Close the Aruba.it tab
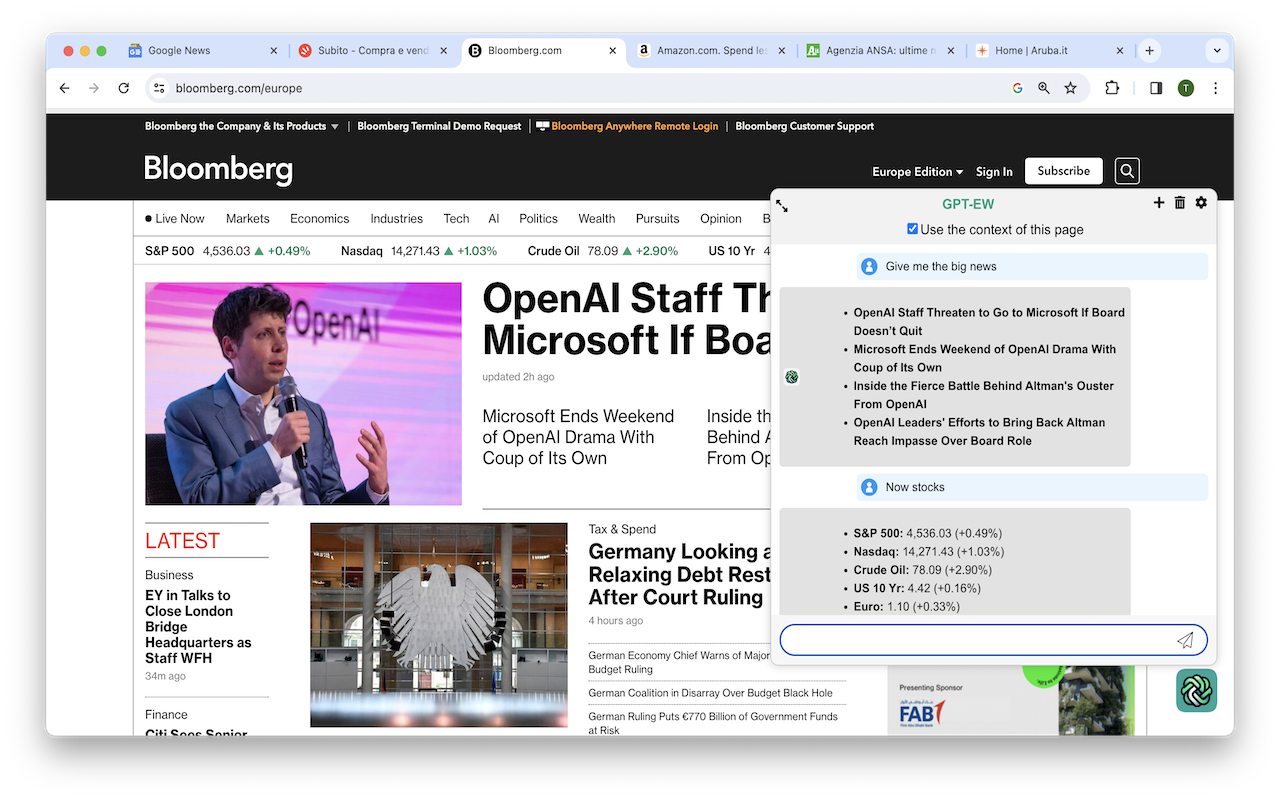 click(1121, 50)
